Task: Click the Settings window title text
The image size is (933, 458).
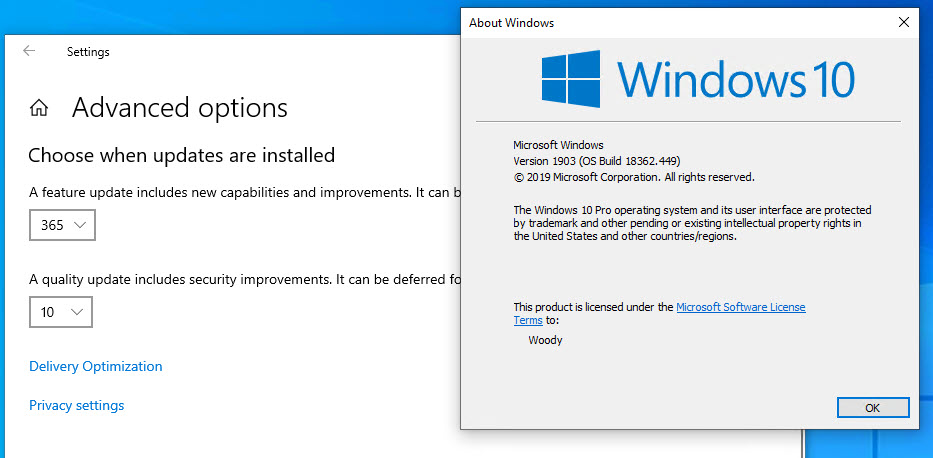Action: [88, 52]
